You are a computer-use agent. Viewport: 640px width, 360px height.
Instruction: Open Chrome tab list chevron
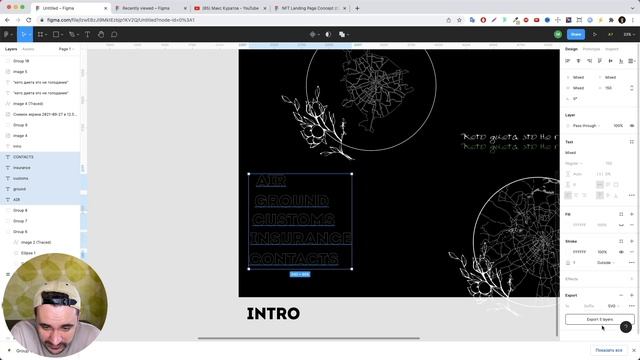coord(633,8)
